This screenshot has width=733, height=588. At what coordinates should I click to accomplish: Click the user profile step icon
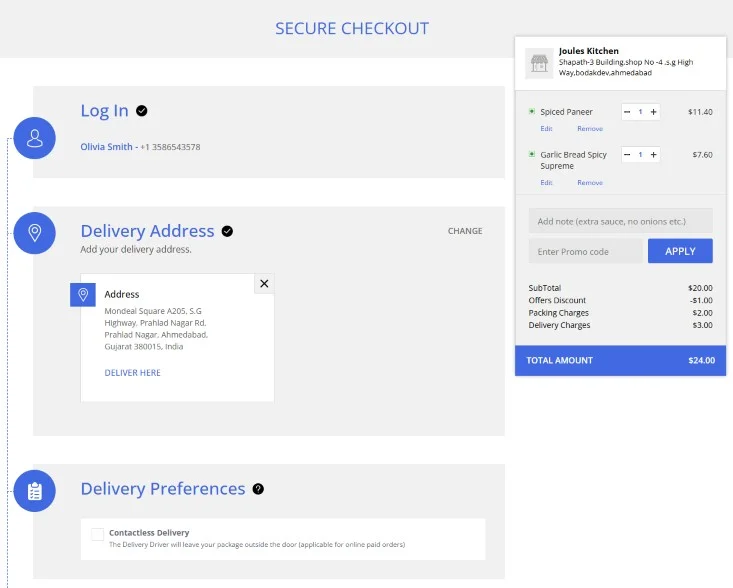click(35, 138)
